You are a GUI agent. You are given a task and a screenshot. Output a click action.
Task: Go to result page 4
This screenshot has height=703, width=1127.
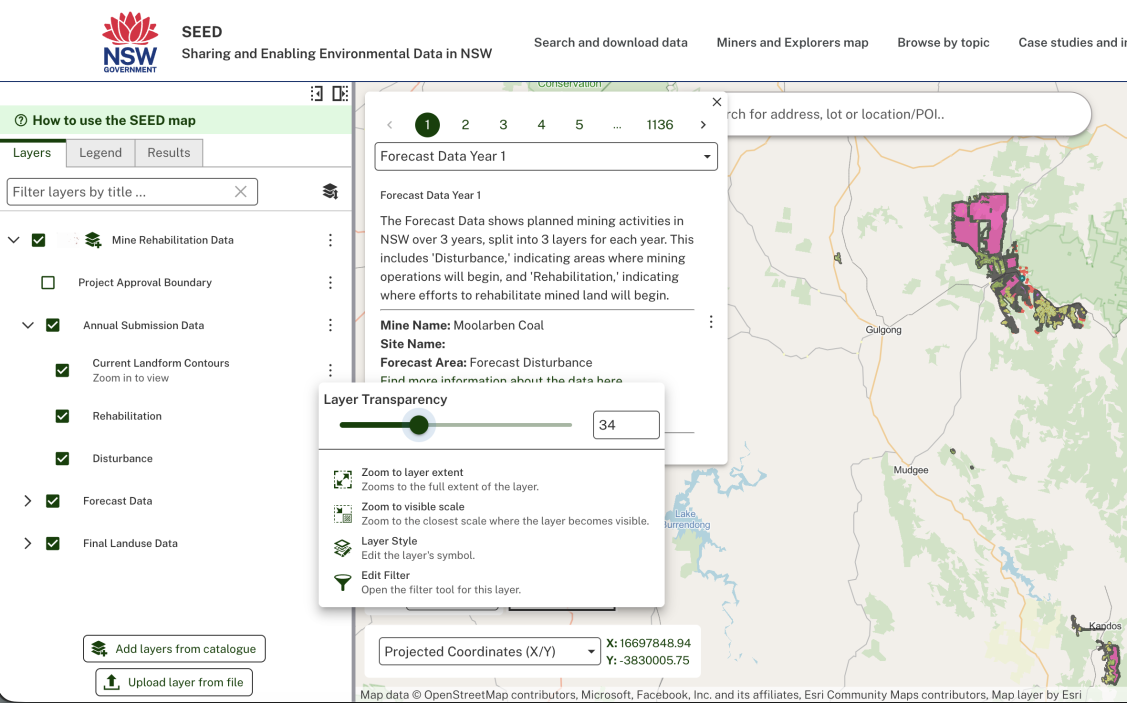[x=541, y=125]
